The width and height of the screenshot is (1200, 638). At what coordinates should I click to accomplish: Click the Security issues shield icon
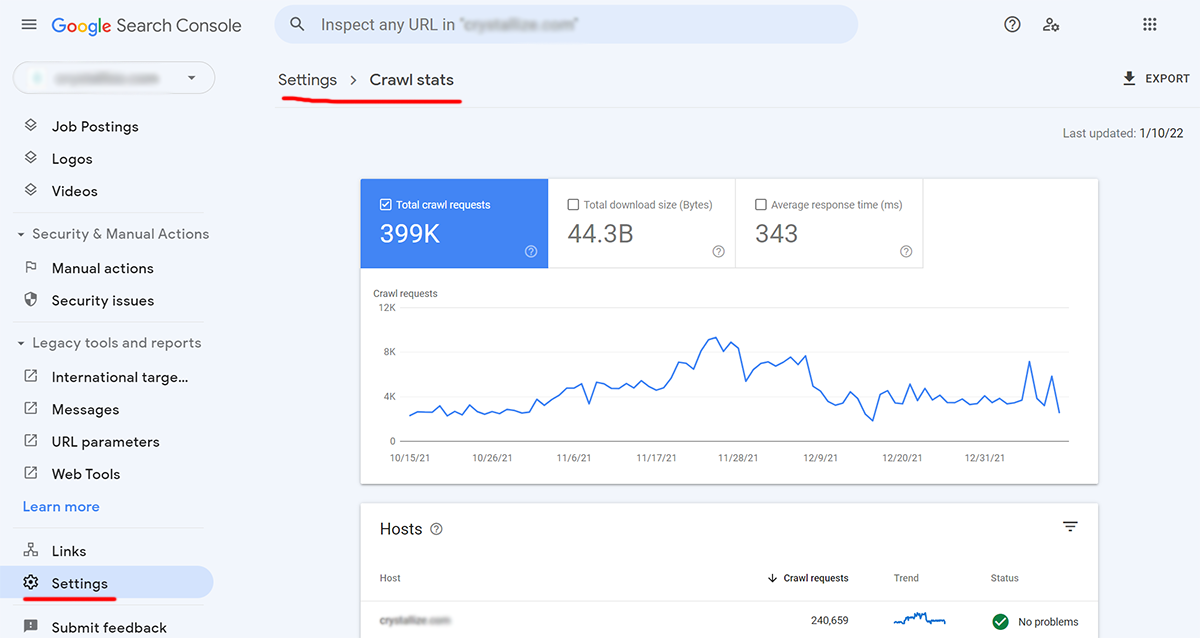(x=31, y=300)
